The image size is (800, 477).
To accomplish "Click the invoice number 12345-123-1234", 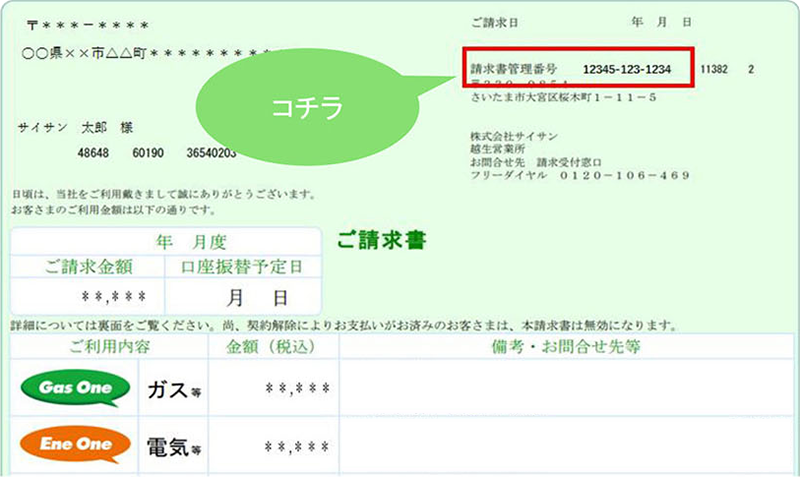I will tap(627, 69).
